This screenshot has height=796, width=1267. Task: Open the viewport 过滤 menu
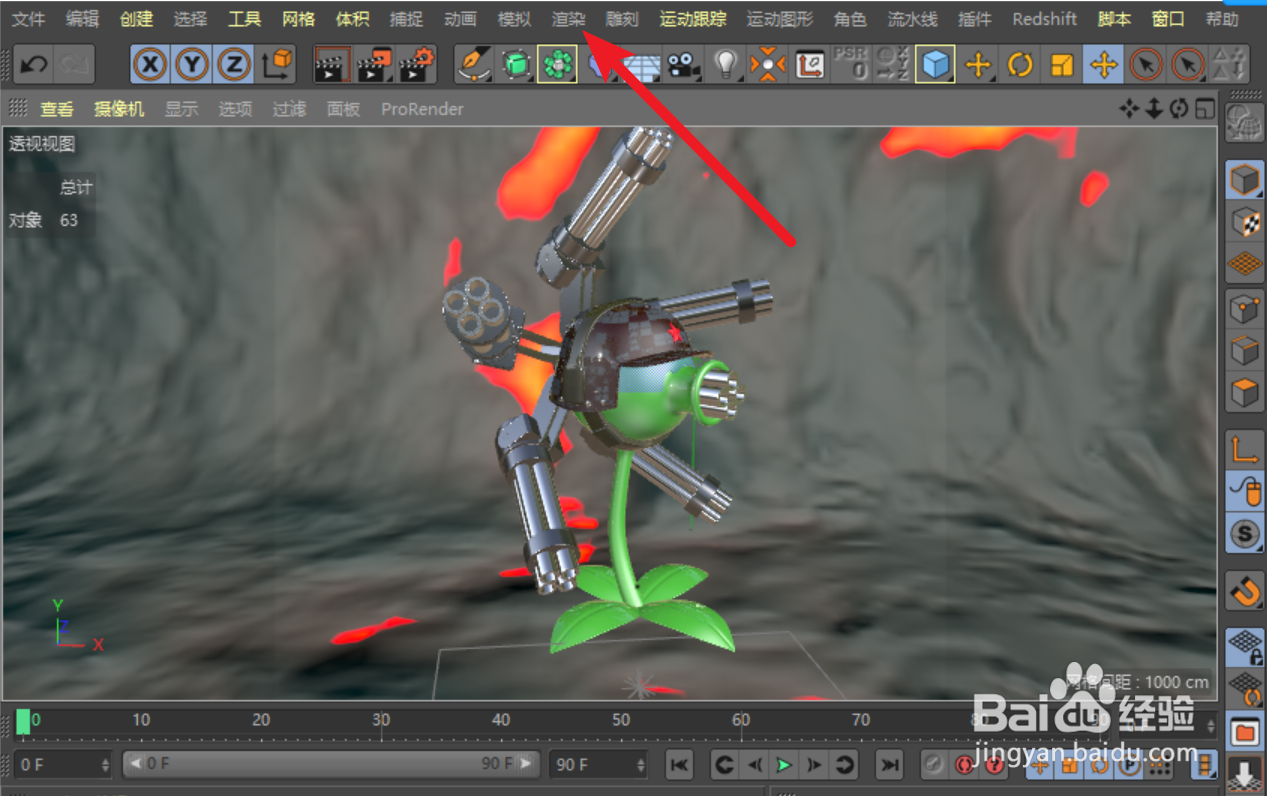pyautogui.click(x=289, y=109)
